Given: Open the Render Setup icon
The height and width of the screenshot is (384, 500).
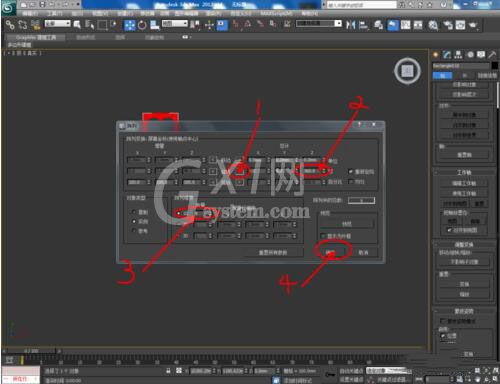Looking at the screenshot, I should tap(448, 25).
